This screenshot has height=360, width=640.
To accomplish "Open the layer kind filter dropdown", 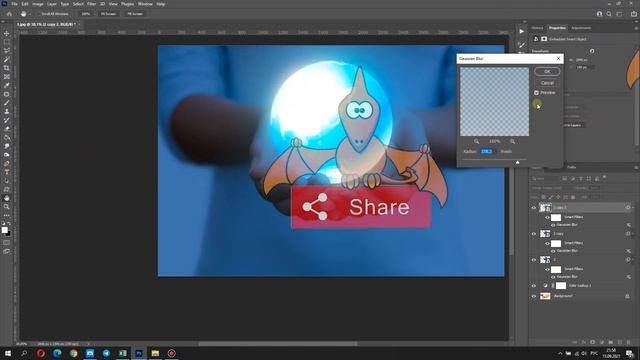I will click(x=546, y=178).
